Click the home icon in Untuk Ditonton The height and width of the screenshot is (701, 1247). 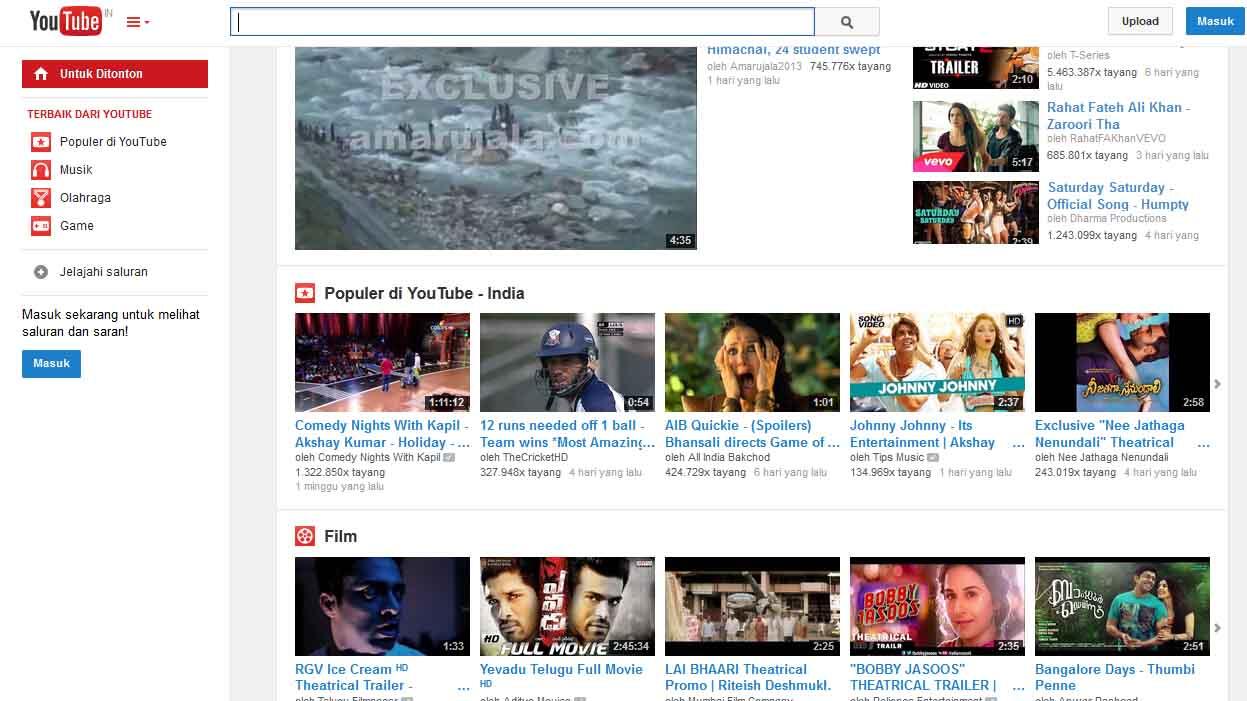(41, 74)
